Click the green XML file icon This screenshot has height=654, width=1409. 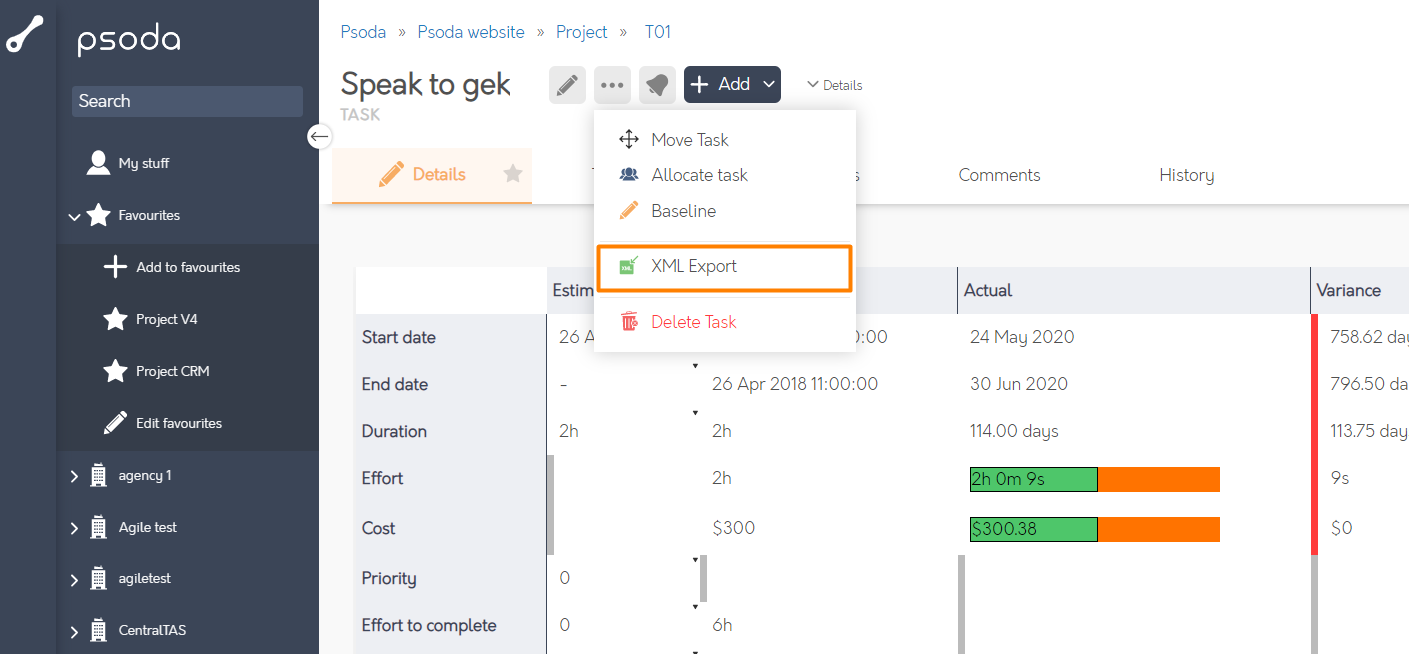pos(629,266)
